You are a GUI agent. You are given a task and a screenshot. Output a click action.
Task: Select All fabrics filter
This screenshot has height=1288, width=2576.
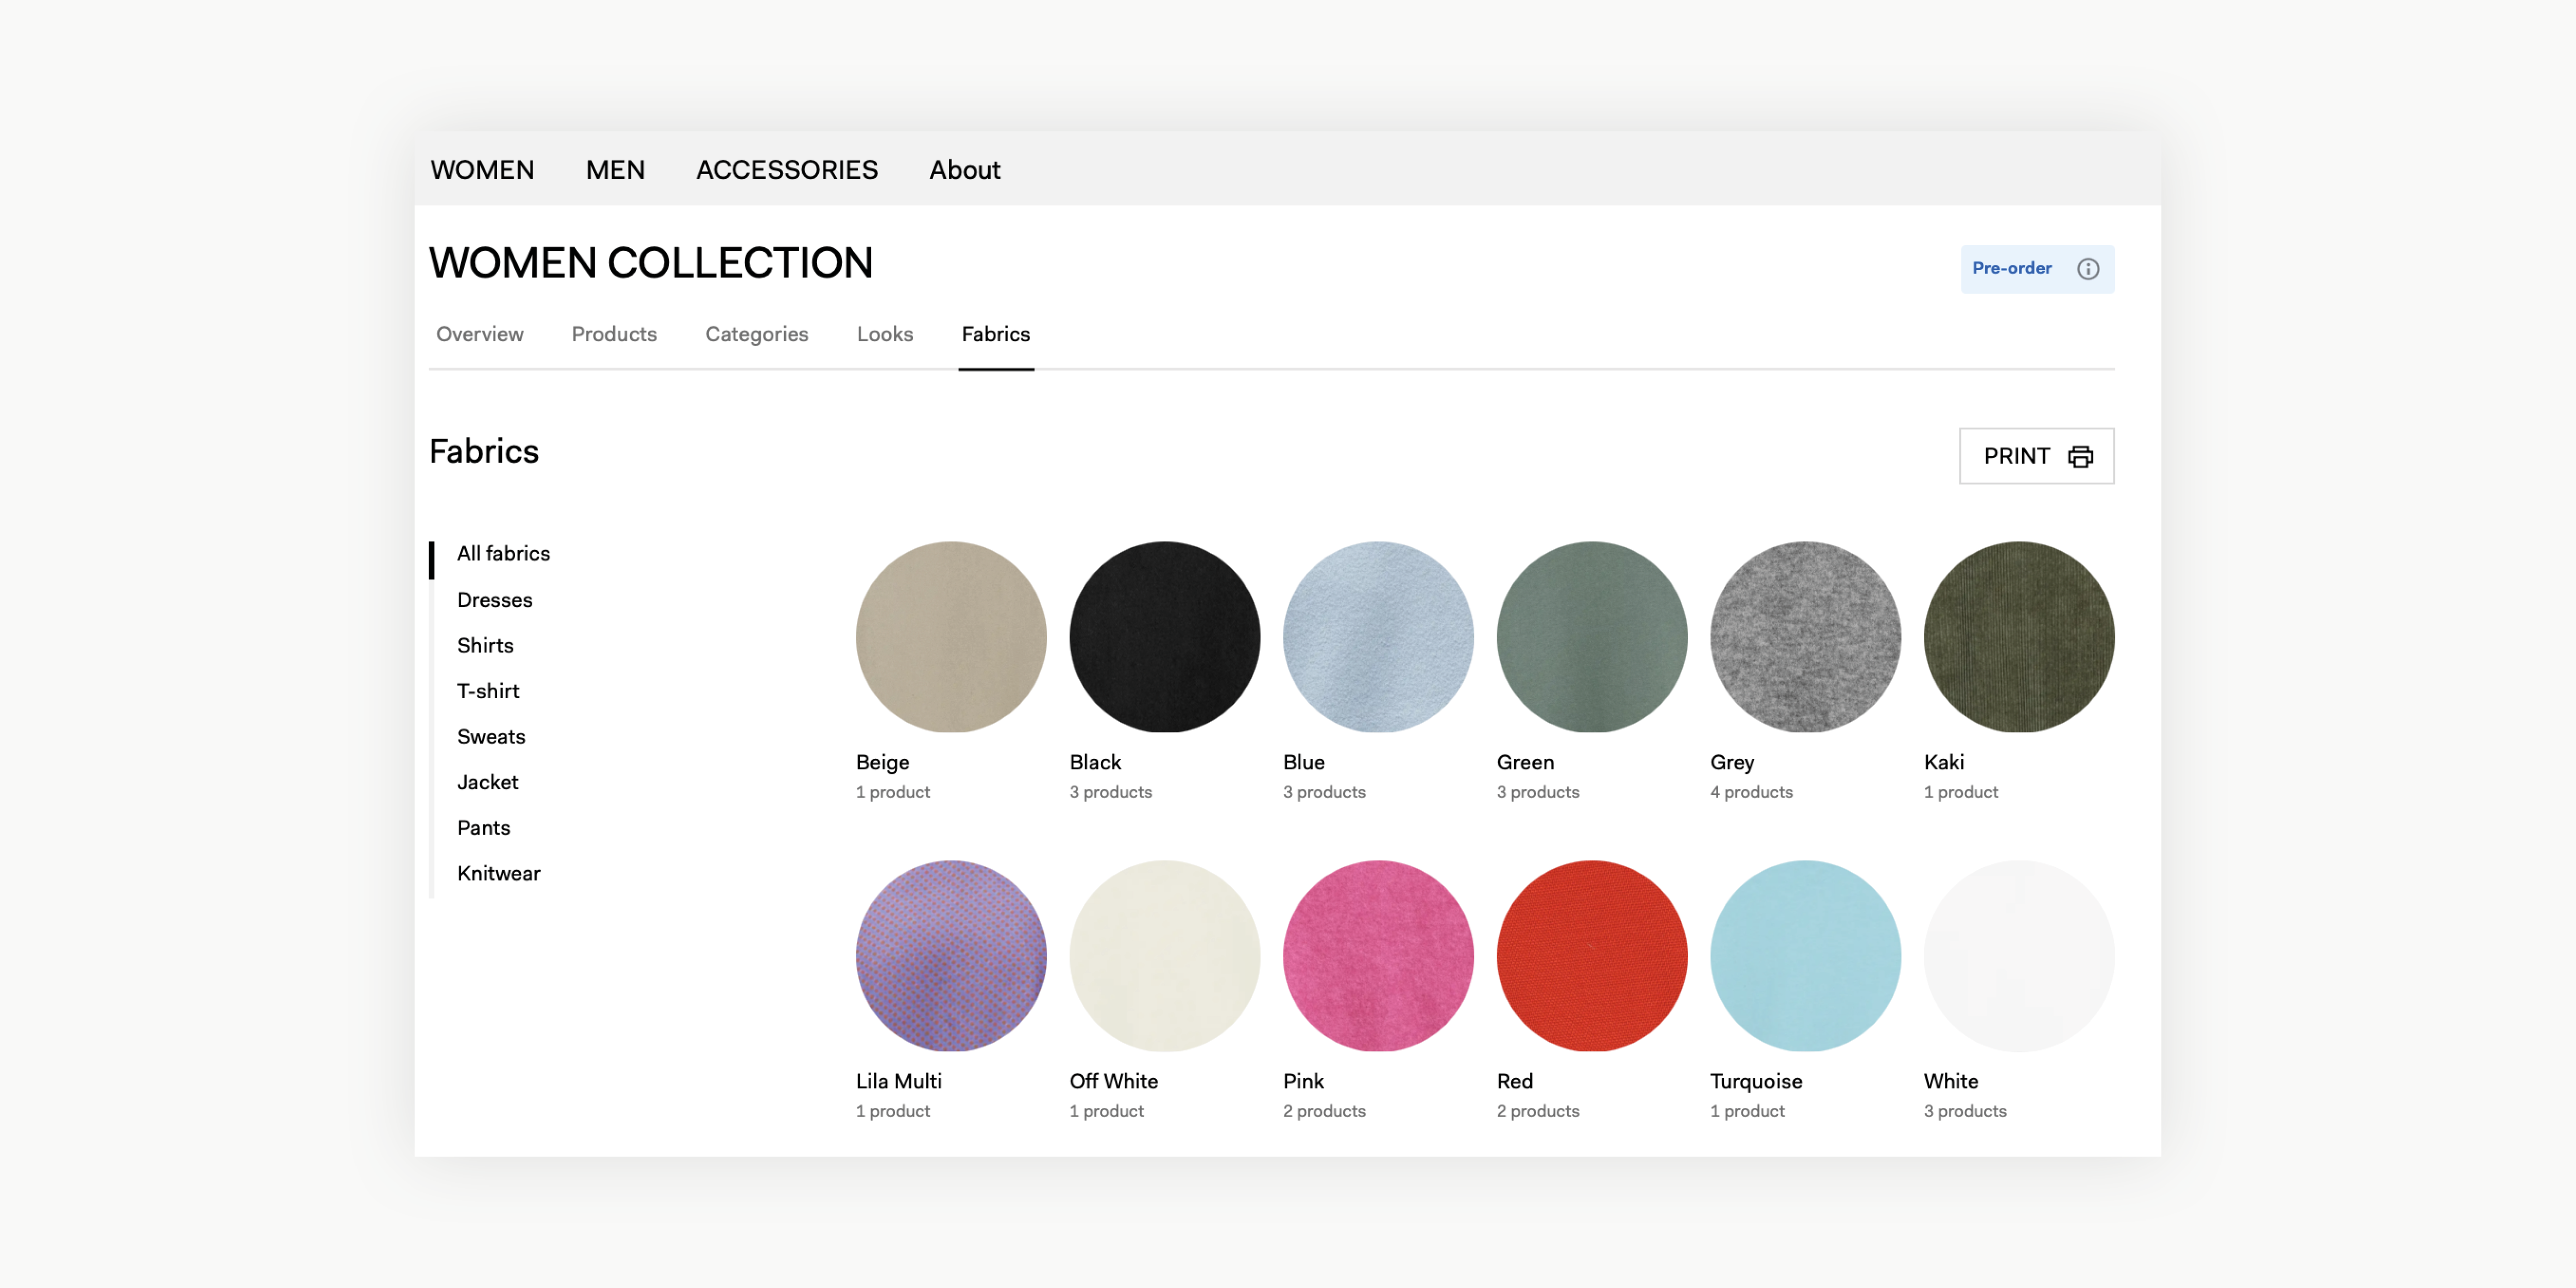click(503, 553)
